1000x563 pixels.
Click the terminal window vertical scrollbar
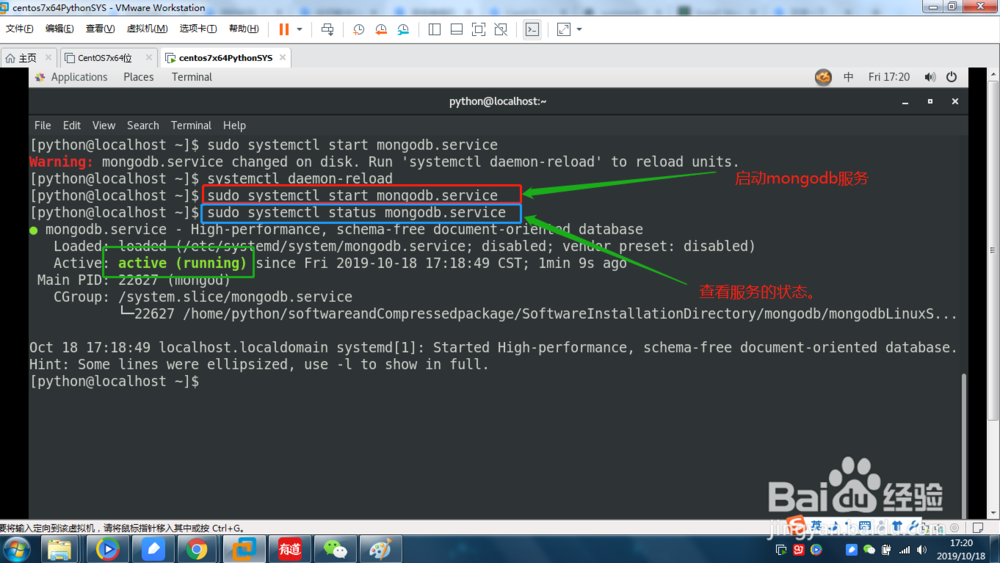964,445
